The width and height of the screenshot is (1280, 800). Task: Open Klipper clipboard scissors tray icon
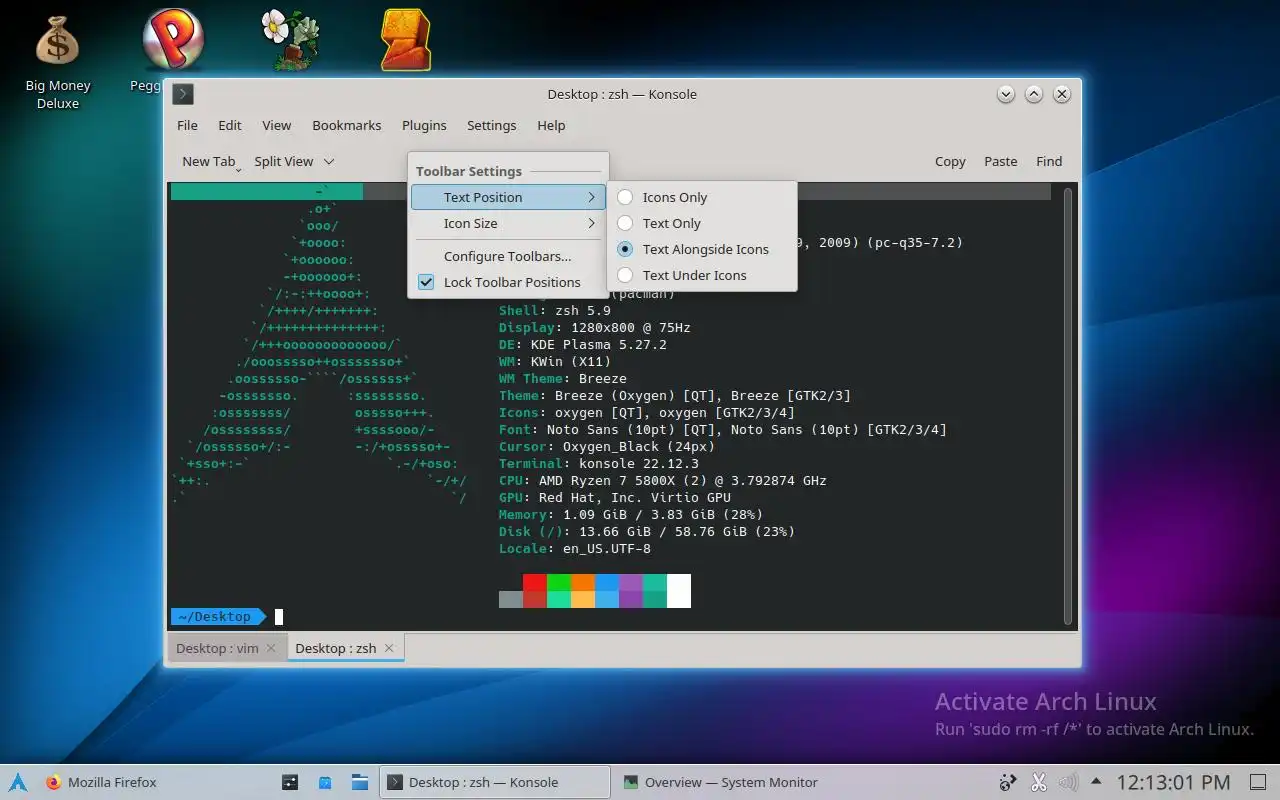click(x=1038, y=782)
